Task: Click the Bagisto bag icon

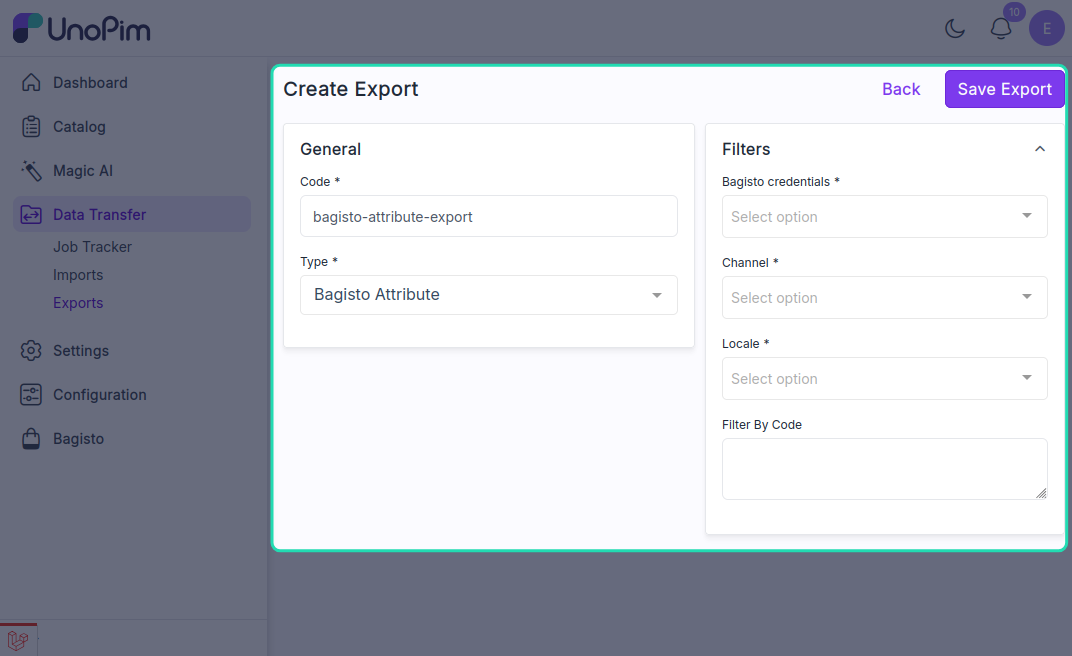Action: 31,439
